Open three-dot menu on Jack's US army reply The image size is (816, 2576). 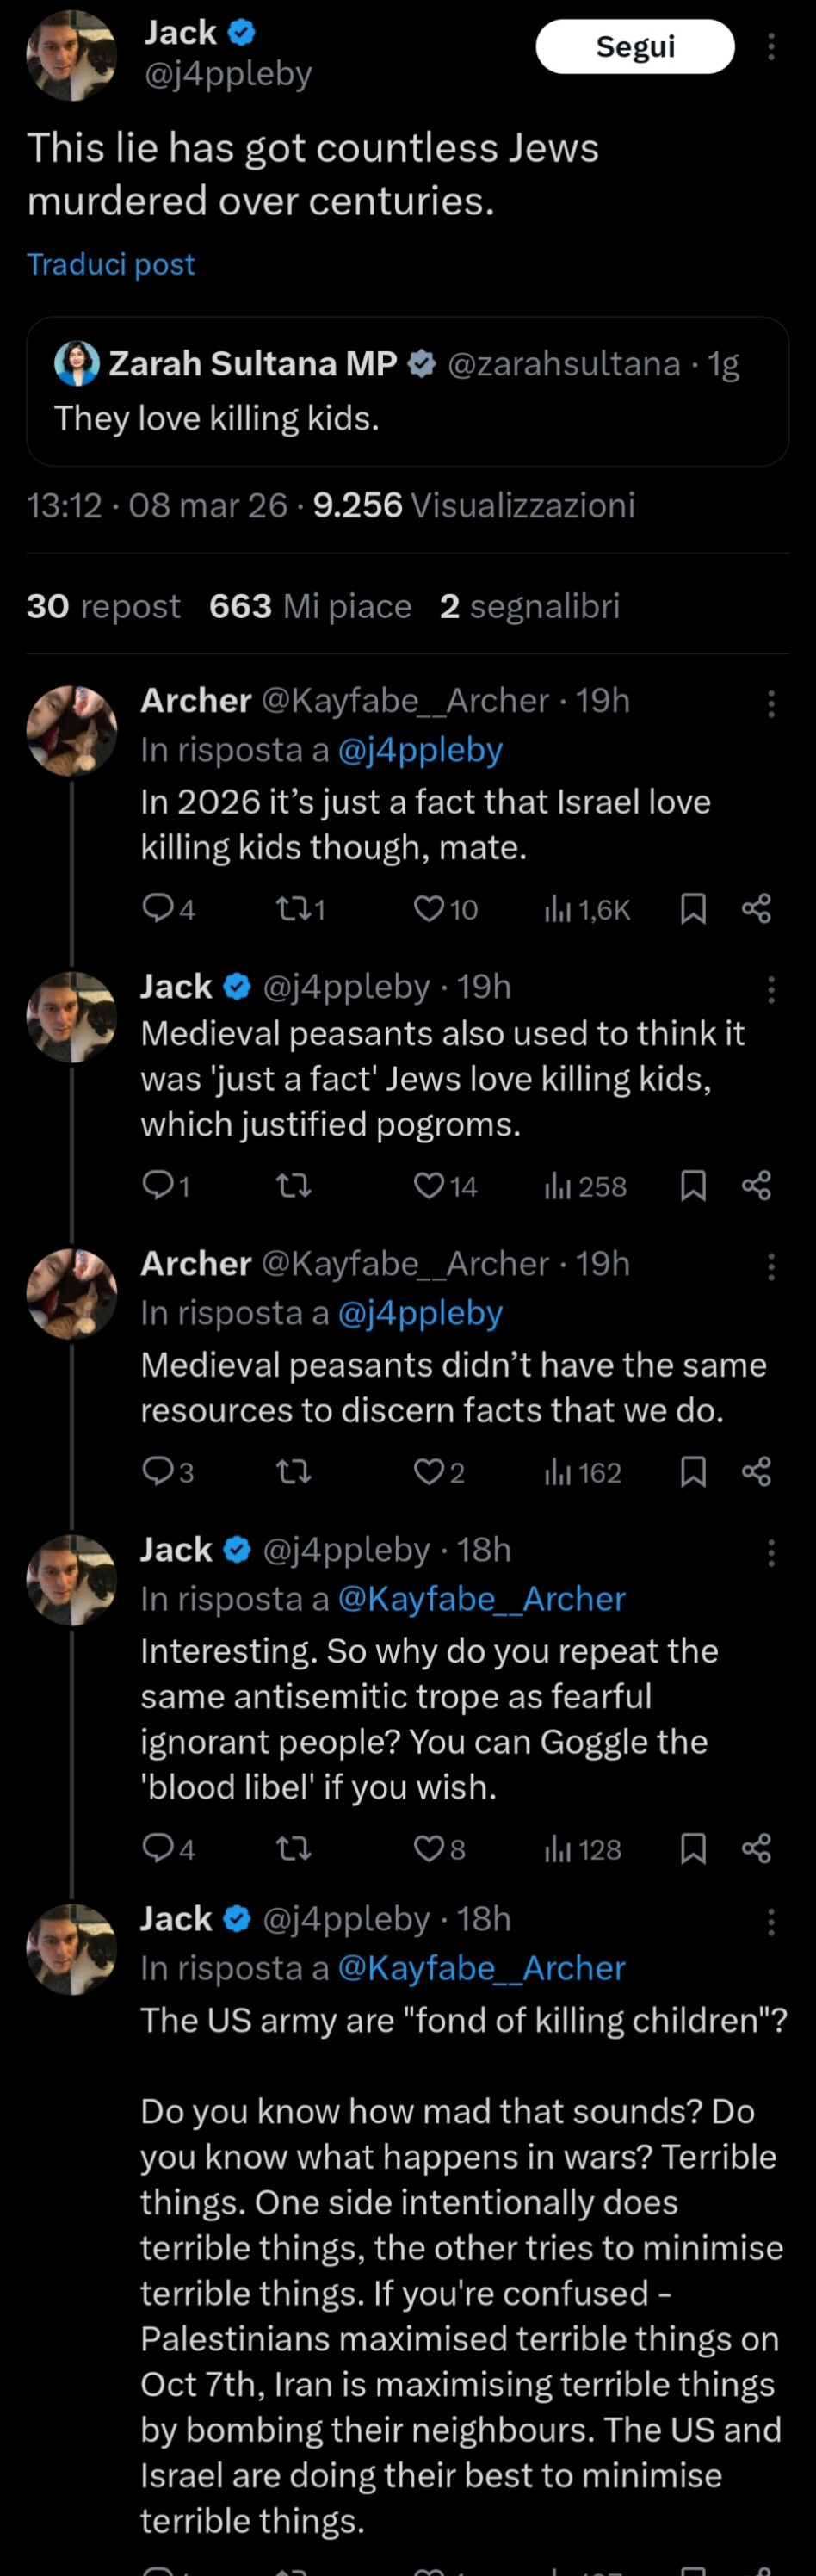[x=771, y=1921]
